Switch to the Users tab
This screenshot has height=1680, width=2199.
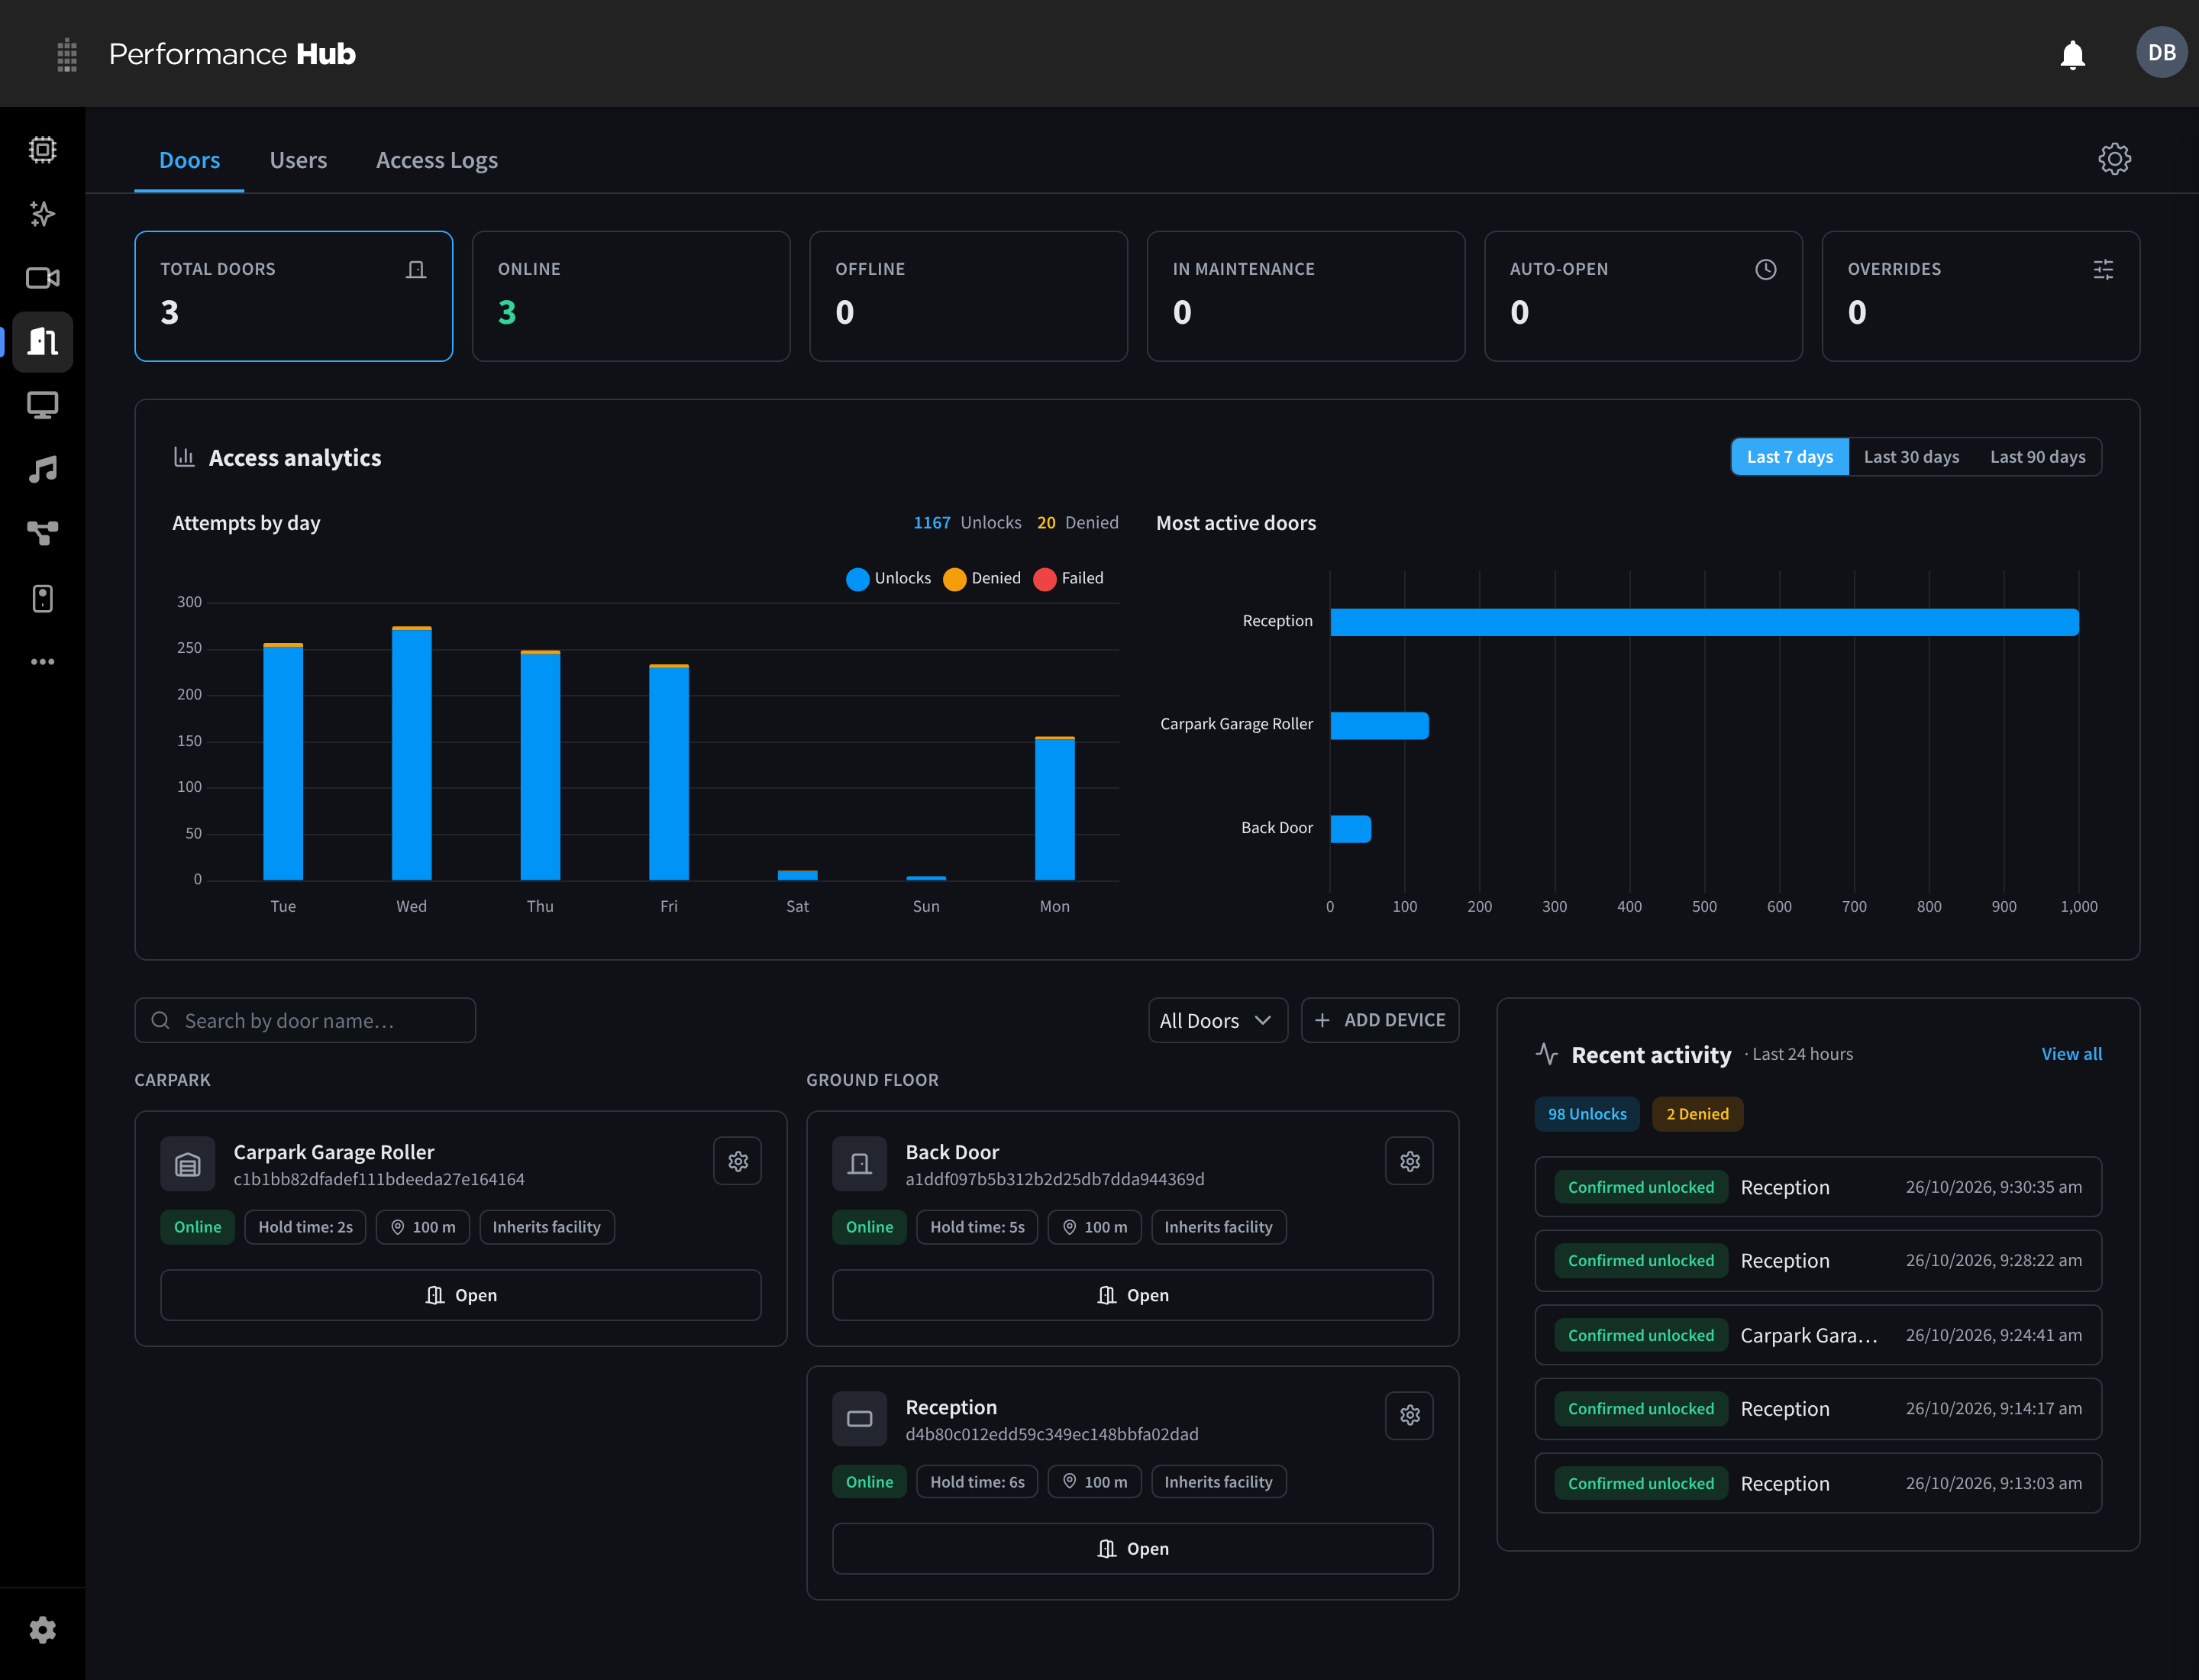[x=298, y=160]
